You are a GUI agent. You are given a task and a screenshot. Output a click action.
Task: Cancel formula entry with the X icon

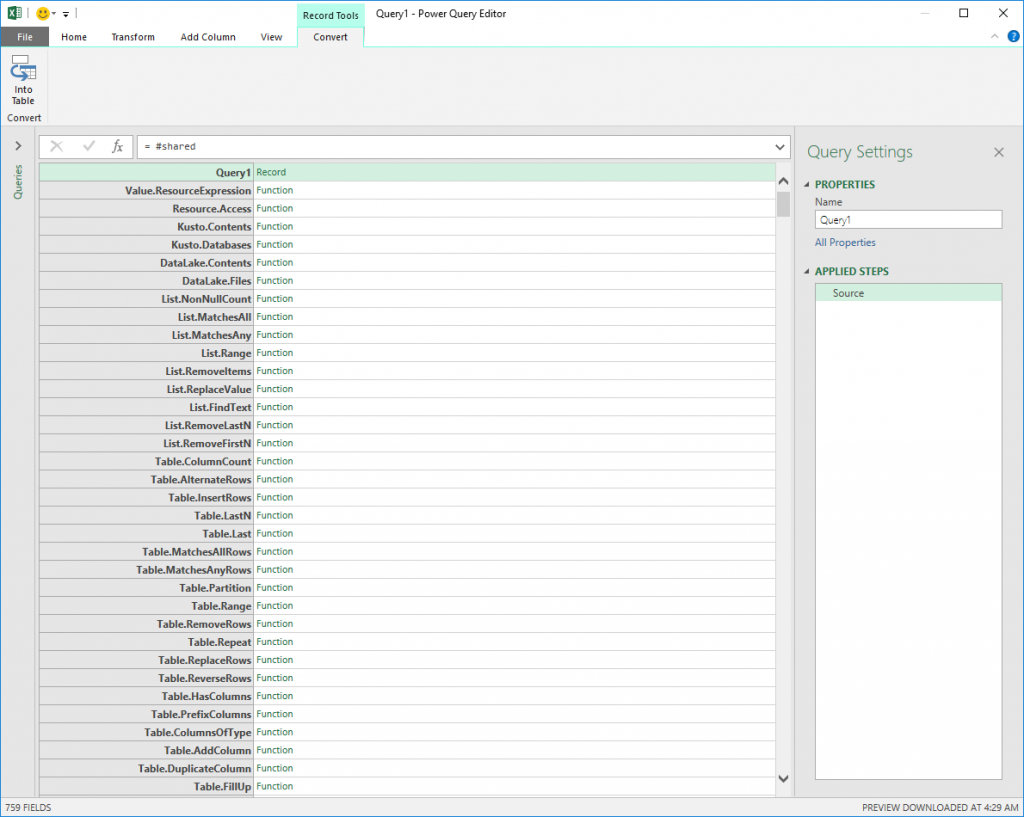(x=57, y=146)
